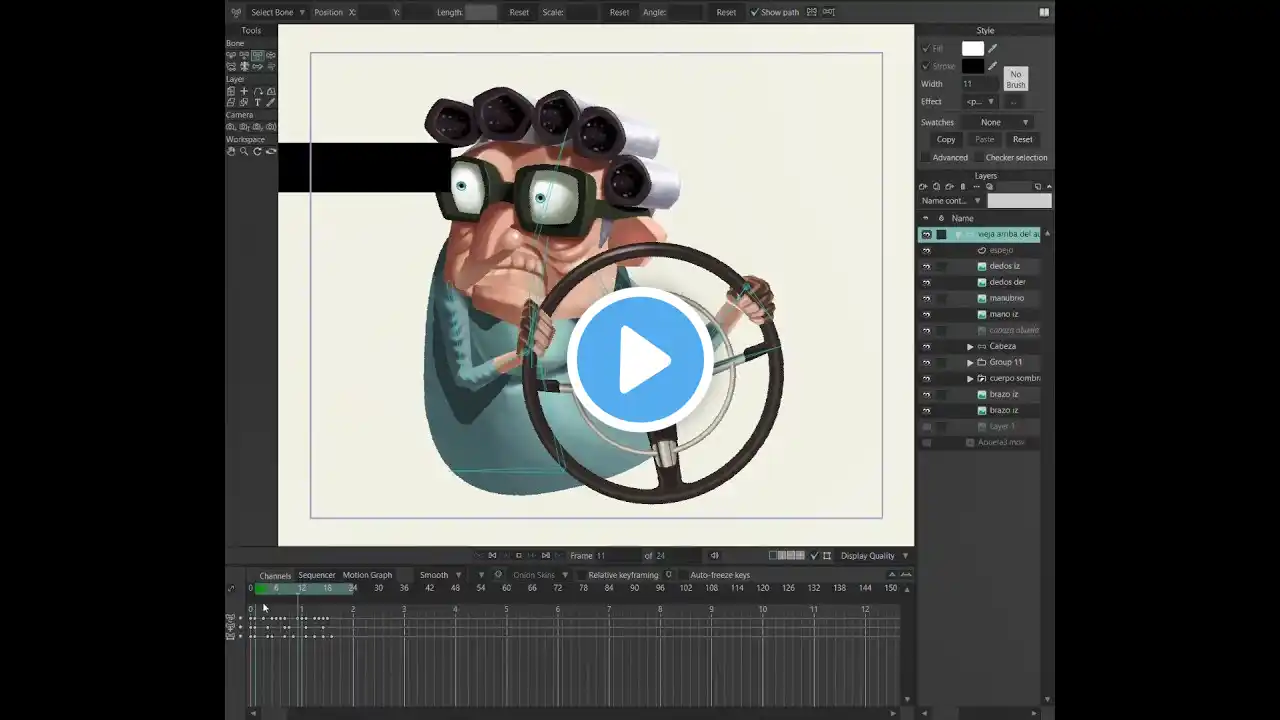Switch to the Sequencer tab

(x=316, y=575)
